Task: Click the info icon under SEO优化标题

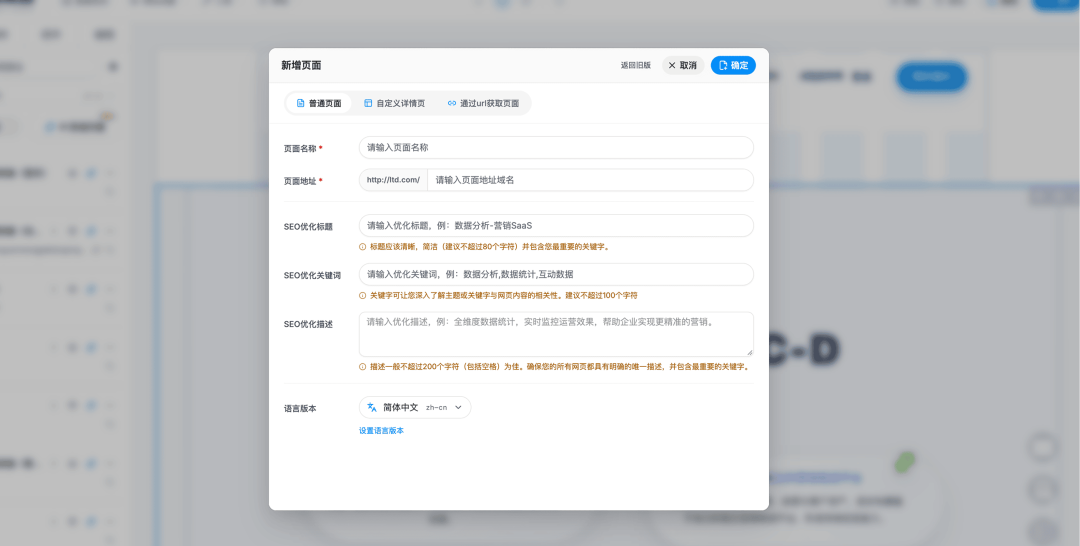Action: 362,246
